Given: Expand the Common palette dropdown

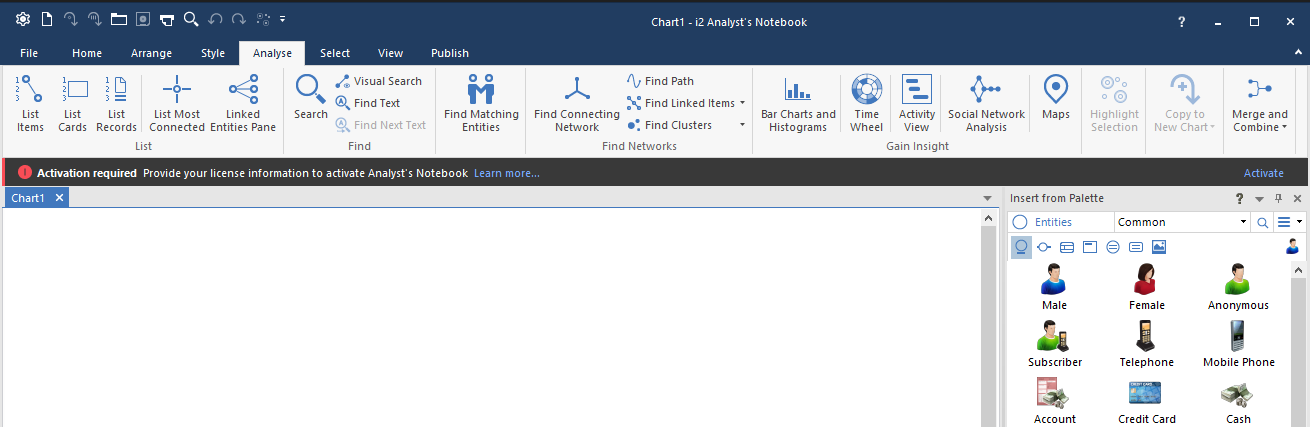Looking at the screenshot, I should (1243, 222).
